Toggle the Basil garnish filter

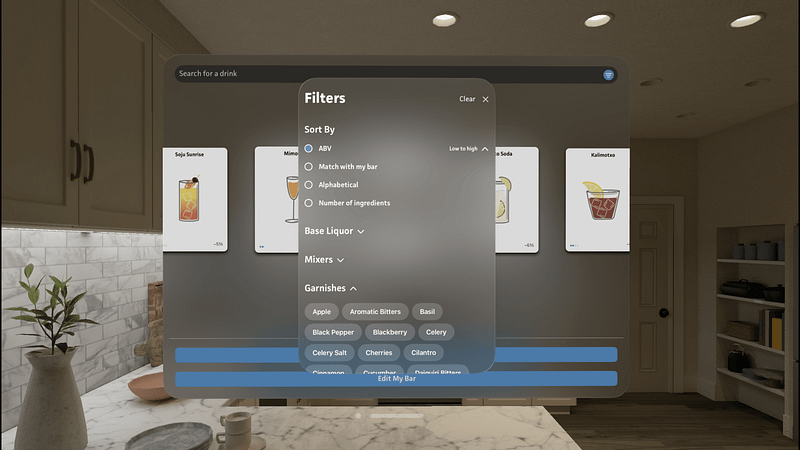tap(427, 312)
